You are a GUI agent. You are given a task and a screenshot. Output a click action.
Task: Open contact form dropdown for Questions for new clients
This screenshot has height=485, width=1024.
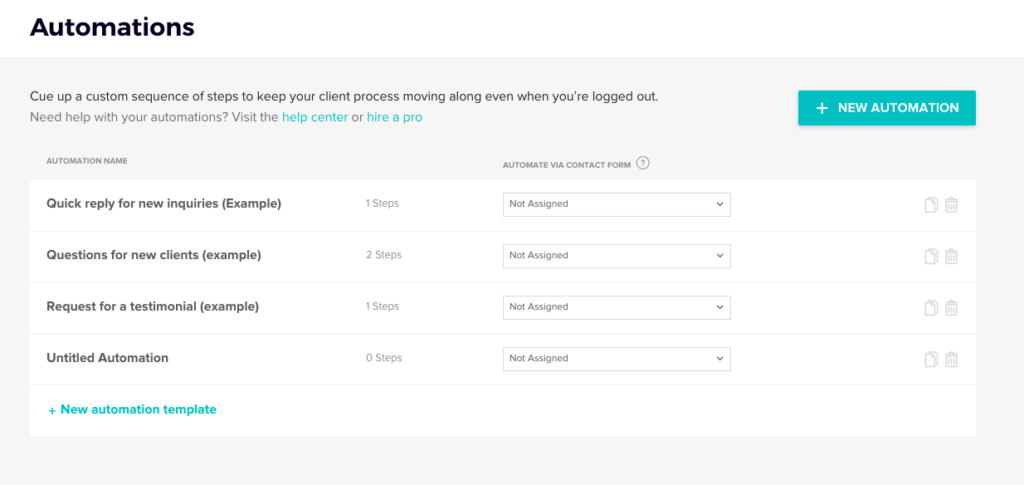click(x=616, y=256)
